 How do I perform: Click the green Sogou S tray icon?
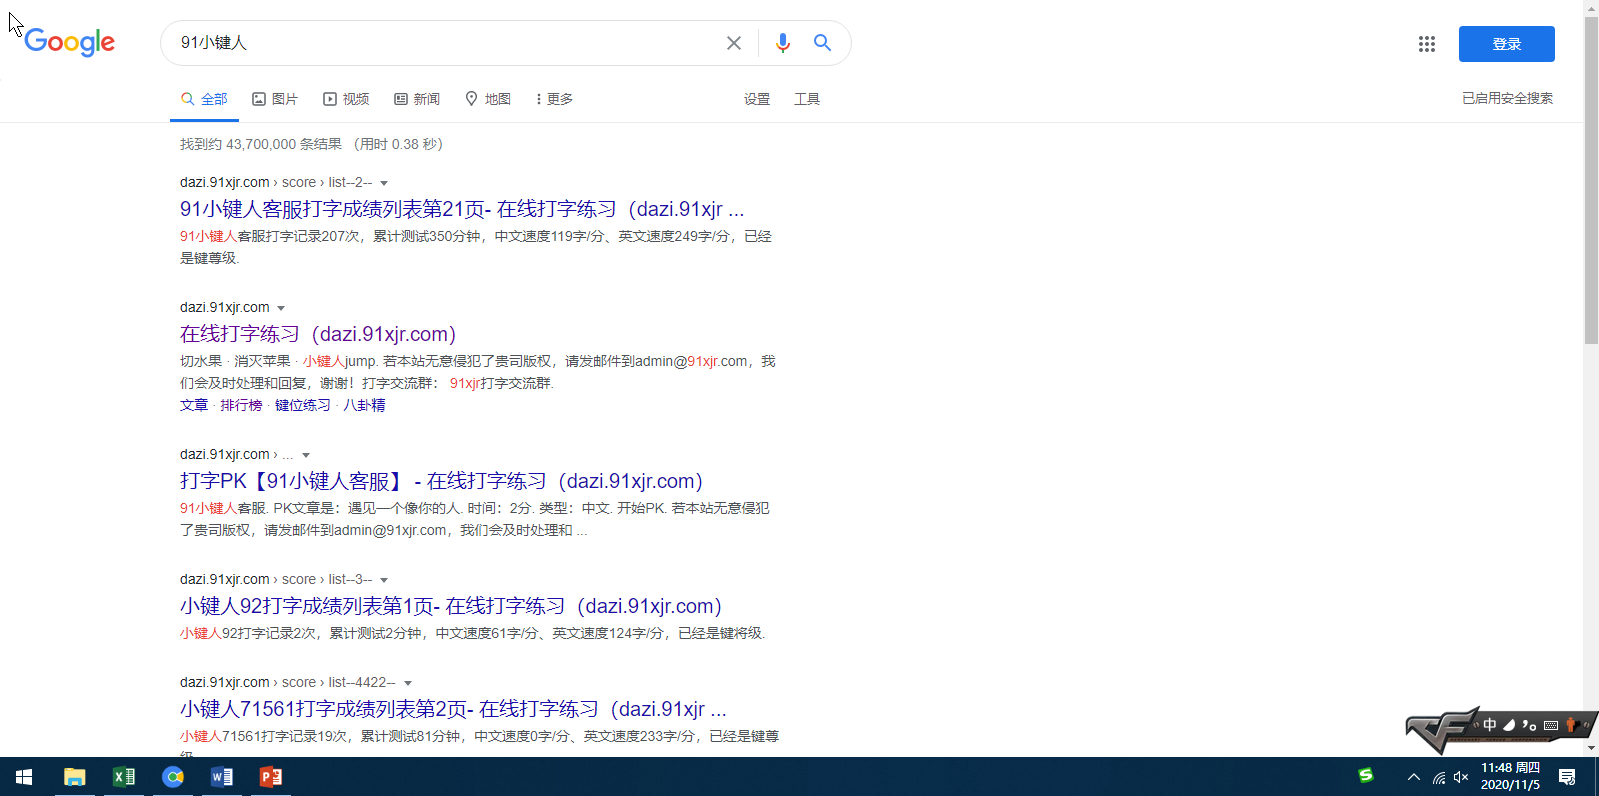[x=1366, y=776]
